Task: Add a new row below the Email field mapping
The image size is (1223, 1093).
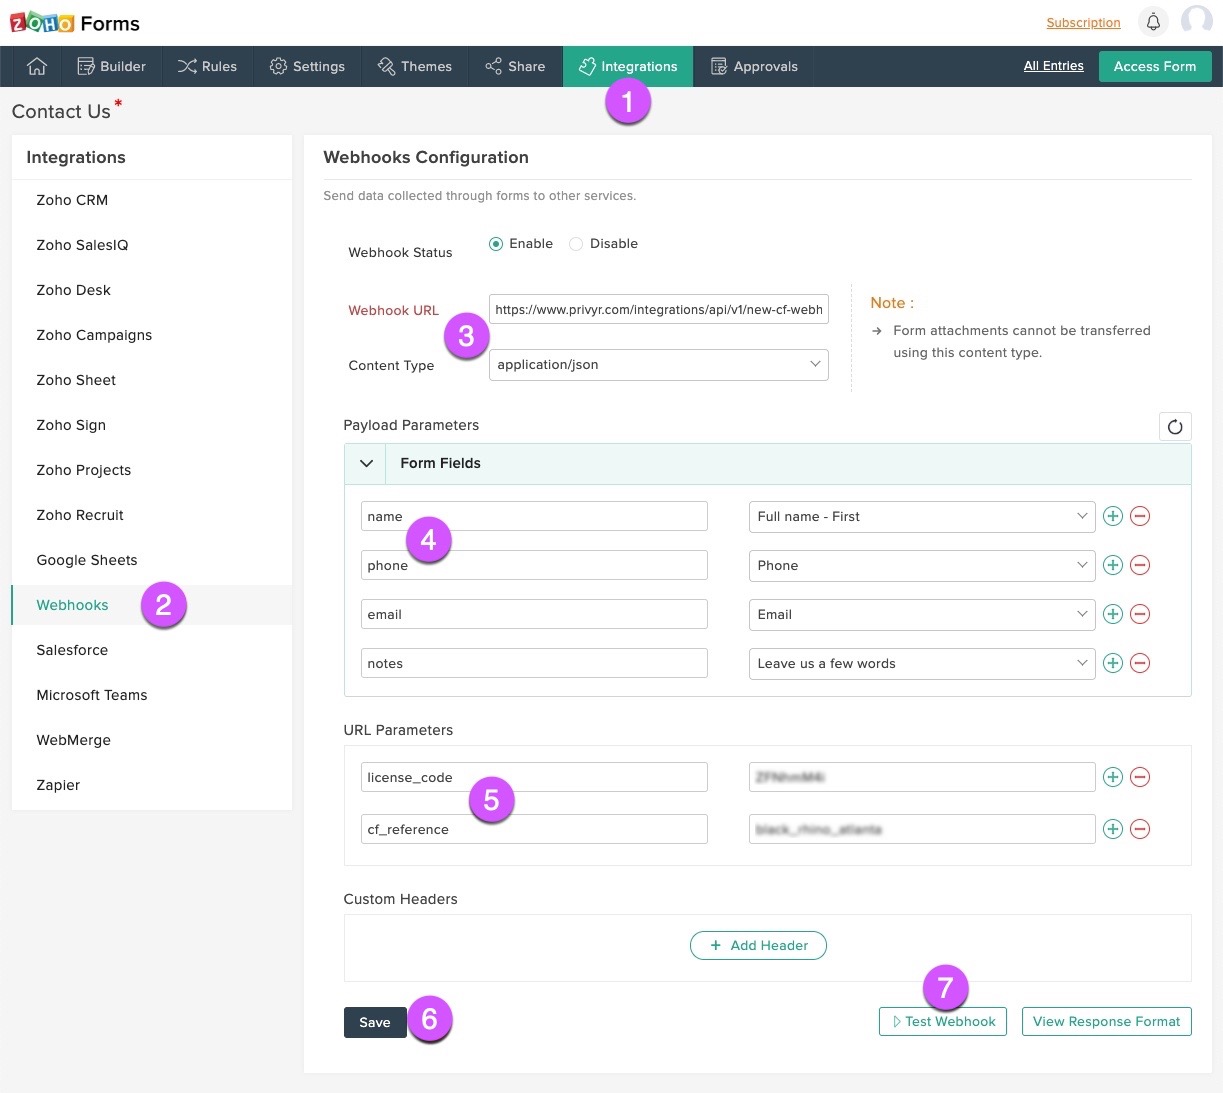Action: (1112, 614)
